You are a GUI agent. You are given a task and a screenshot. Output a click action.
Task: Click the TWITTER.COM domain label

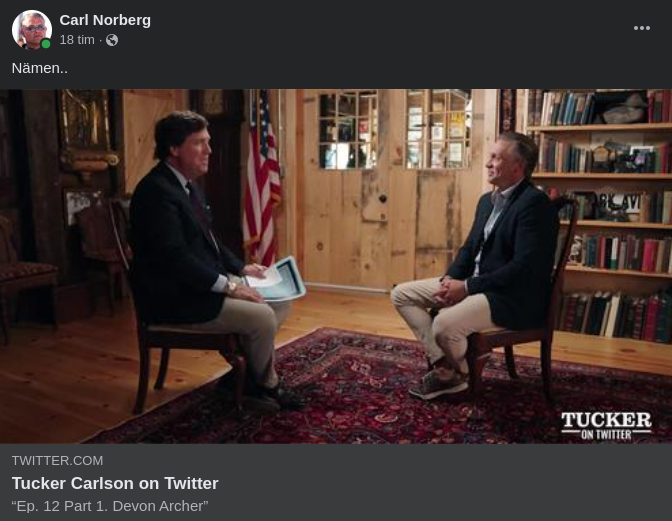[x=57, y=461]
